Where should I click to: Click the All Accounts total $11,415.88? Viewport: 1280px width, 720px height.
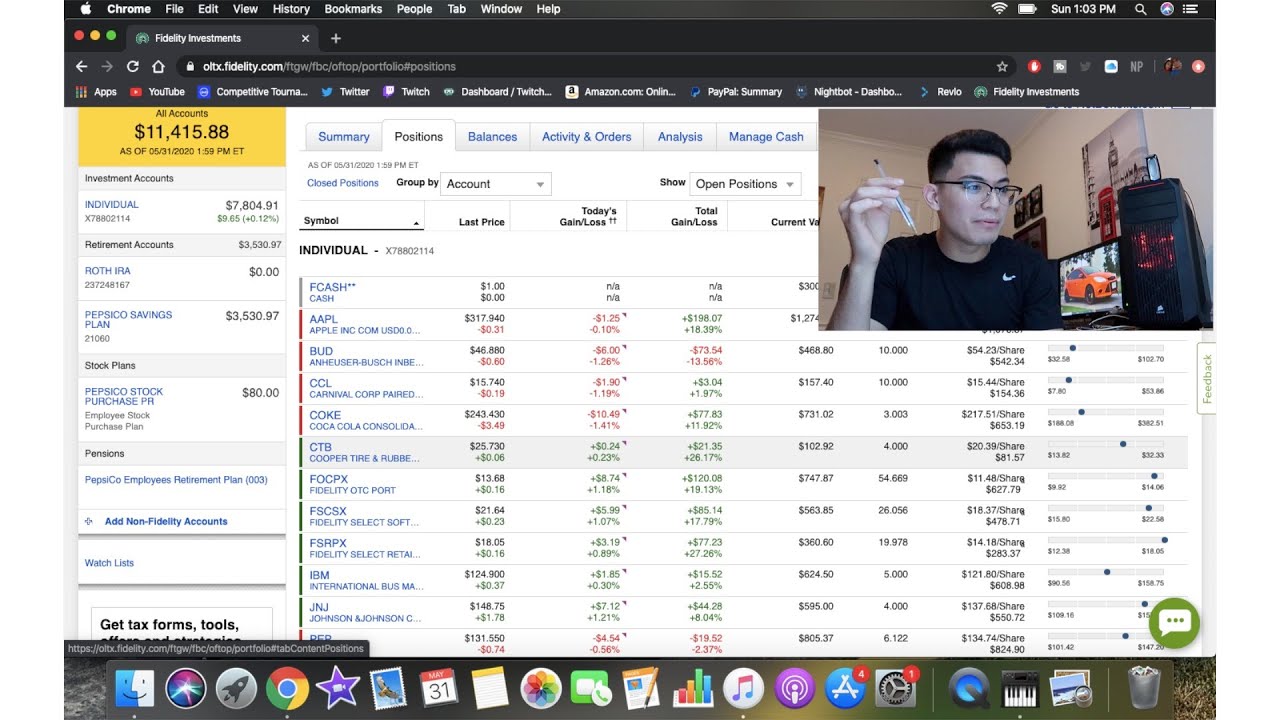(x=182, y=131)
